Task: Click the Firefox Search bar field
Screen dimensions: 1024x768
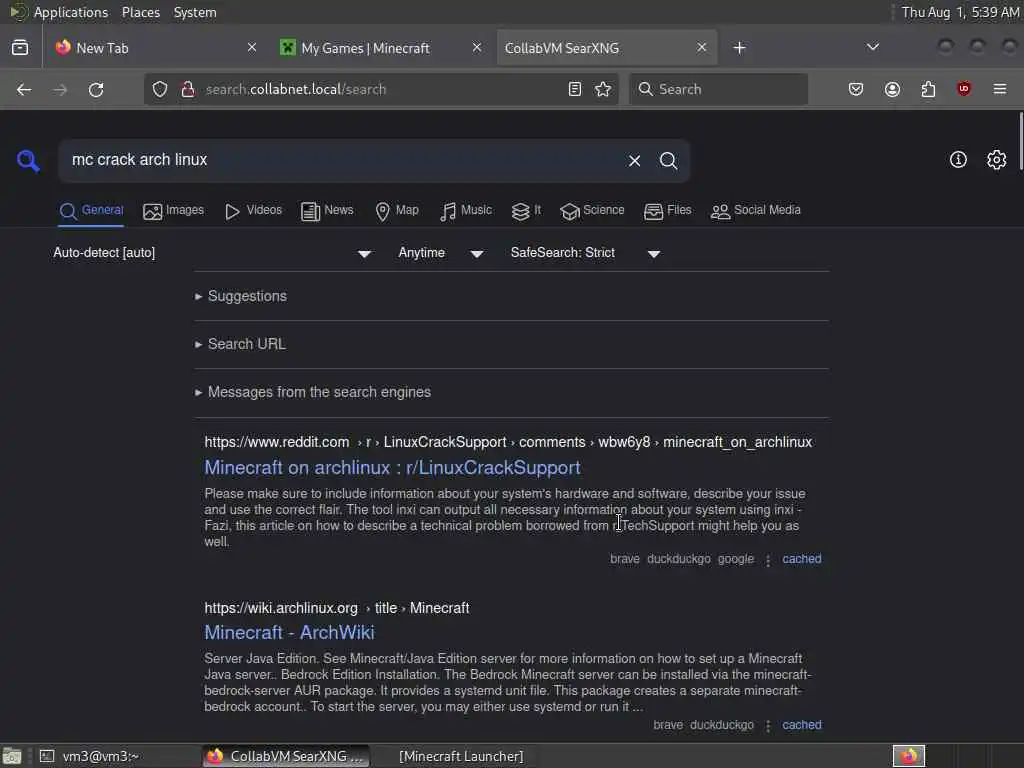Action: coord(718,89)
